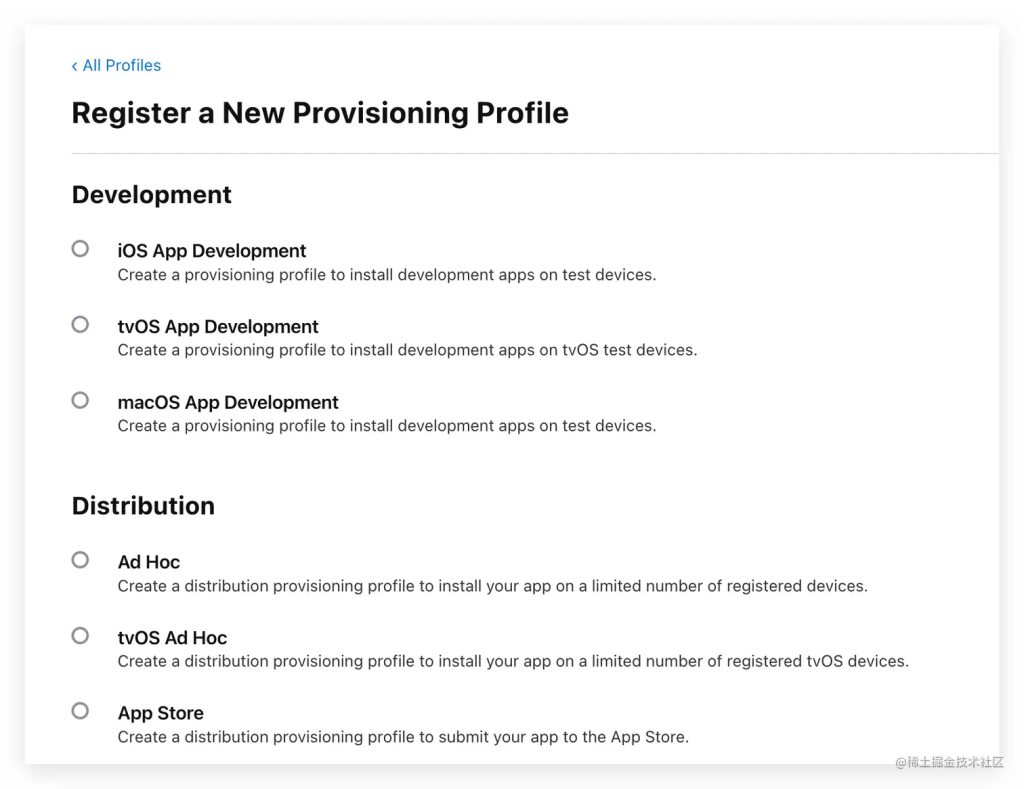Click the macOS App Development label text

pos(228,402)
